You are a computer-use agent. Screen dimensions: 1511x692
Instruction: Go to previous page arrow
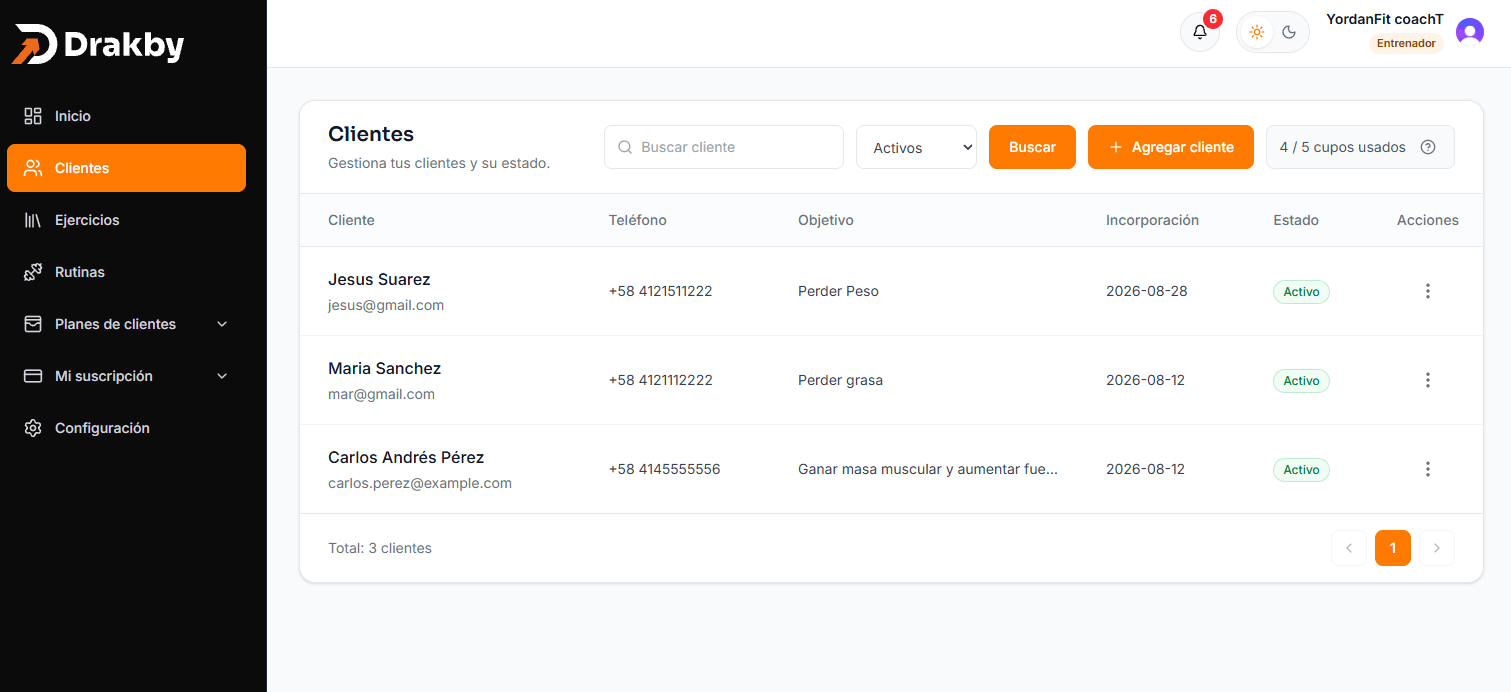click(x=1349, y=548)
